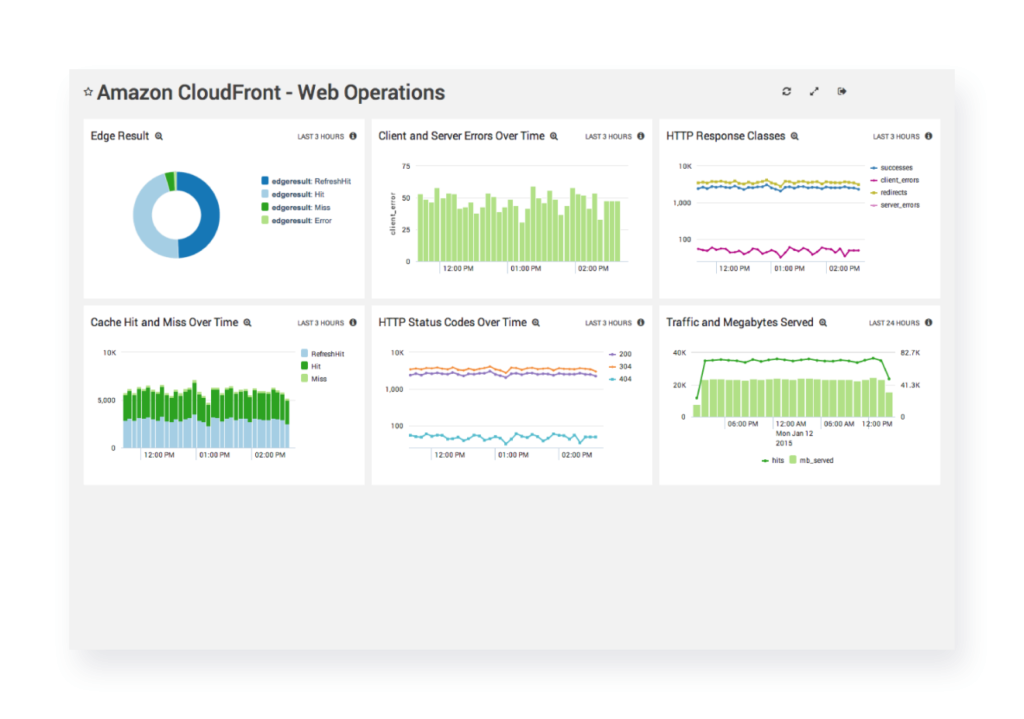Toggle client_errors series in legend
This screenshot has height=719, width=1024.
[899, 180]
